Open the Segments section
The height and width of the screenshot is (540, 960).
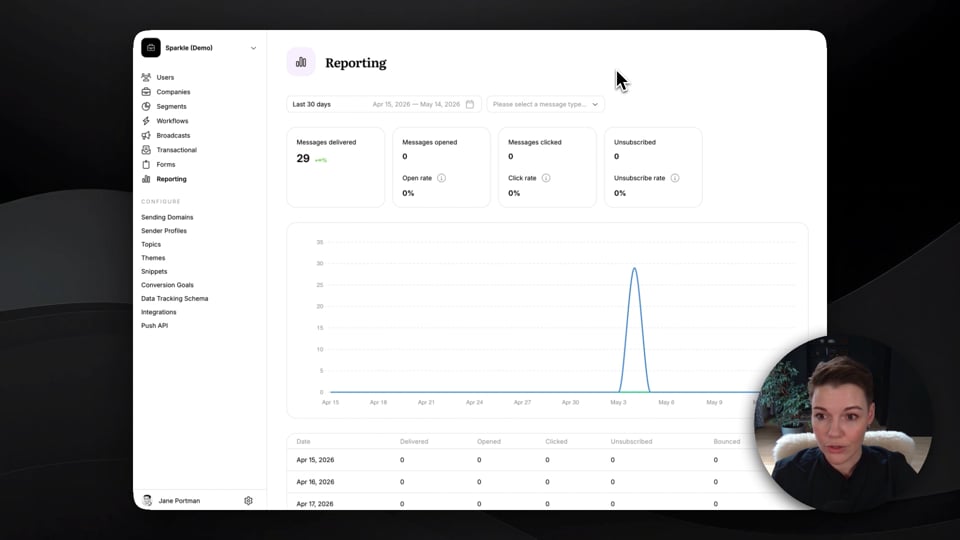pyautogui.click(x=171, y=107)
